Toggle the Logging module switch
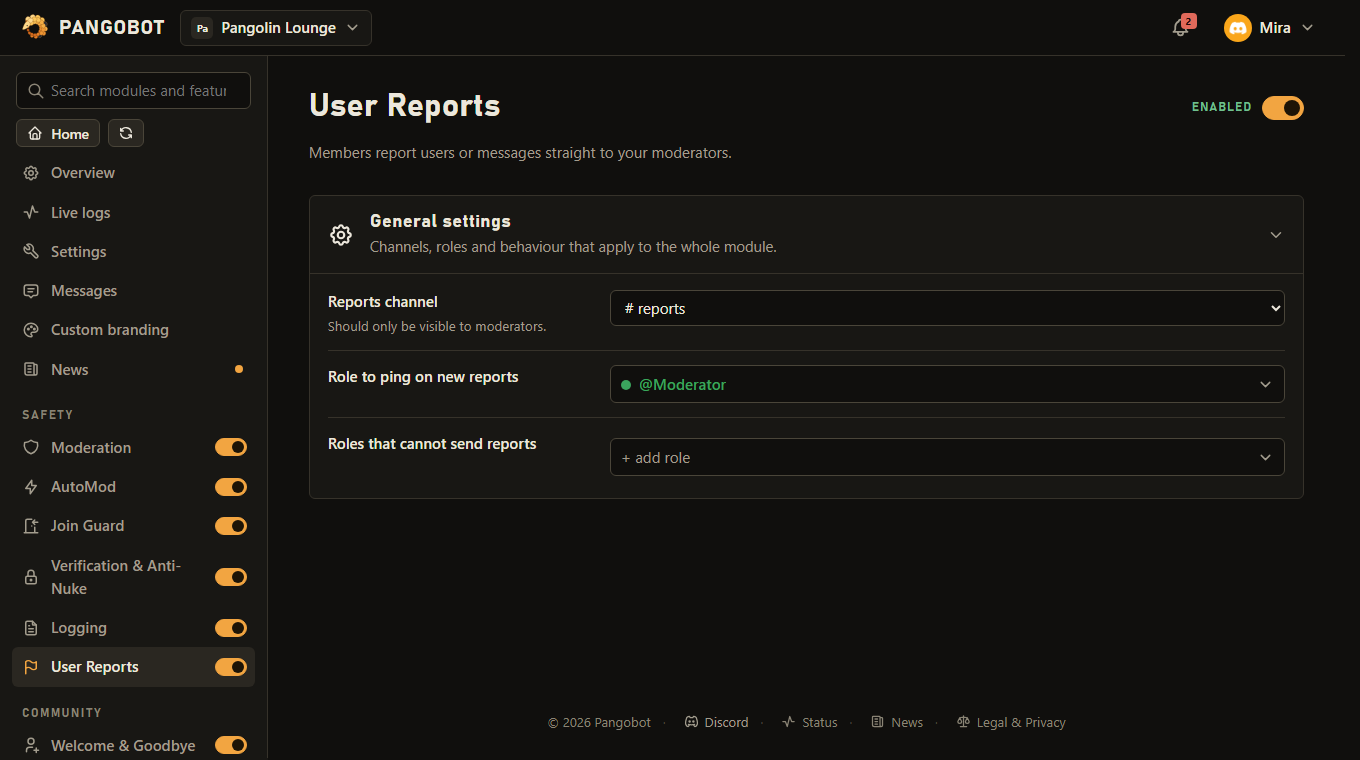Viewport: 1360px width, 760px height. (x=231, y=628)
